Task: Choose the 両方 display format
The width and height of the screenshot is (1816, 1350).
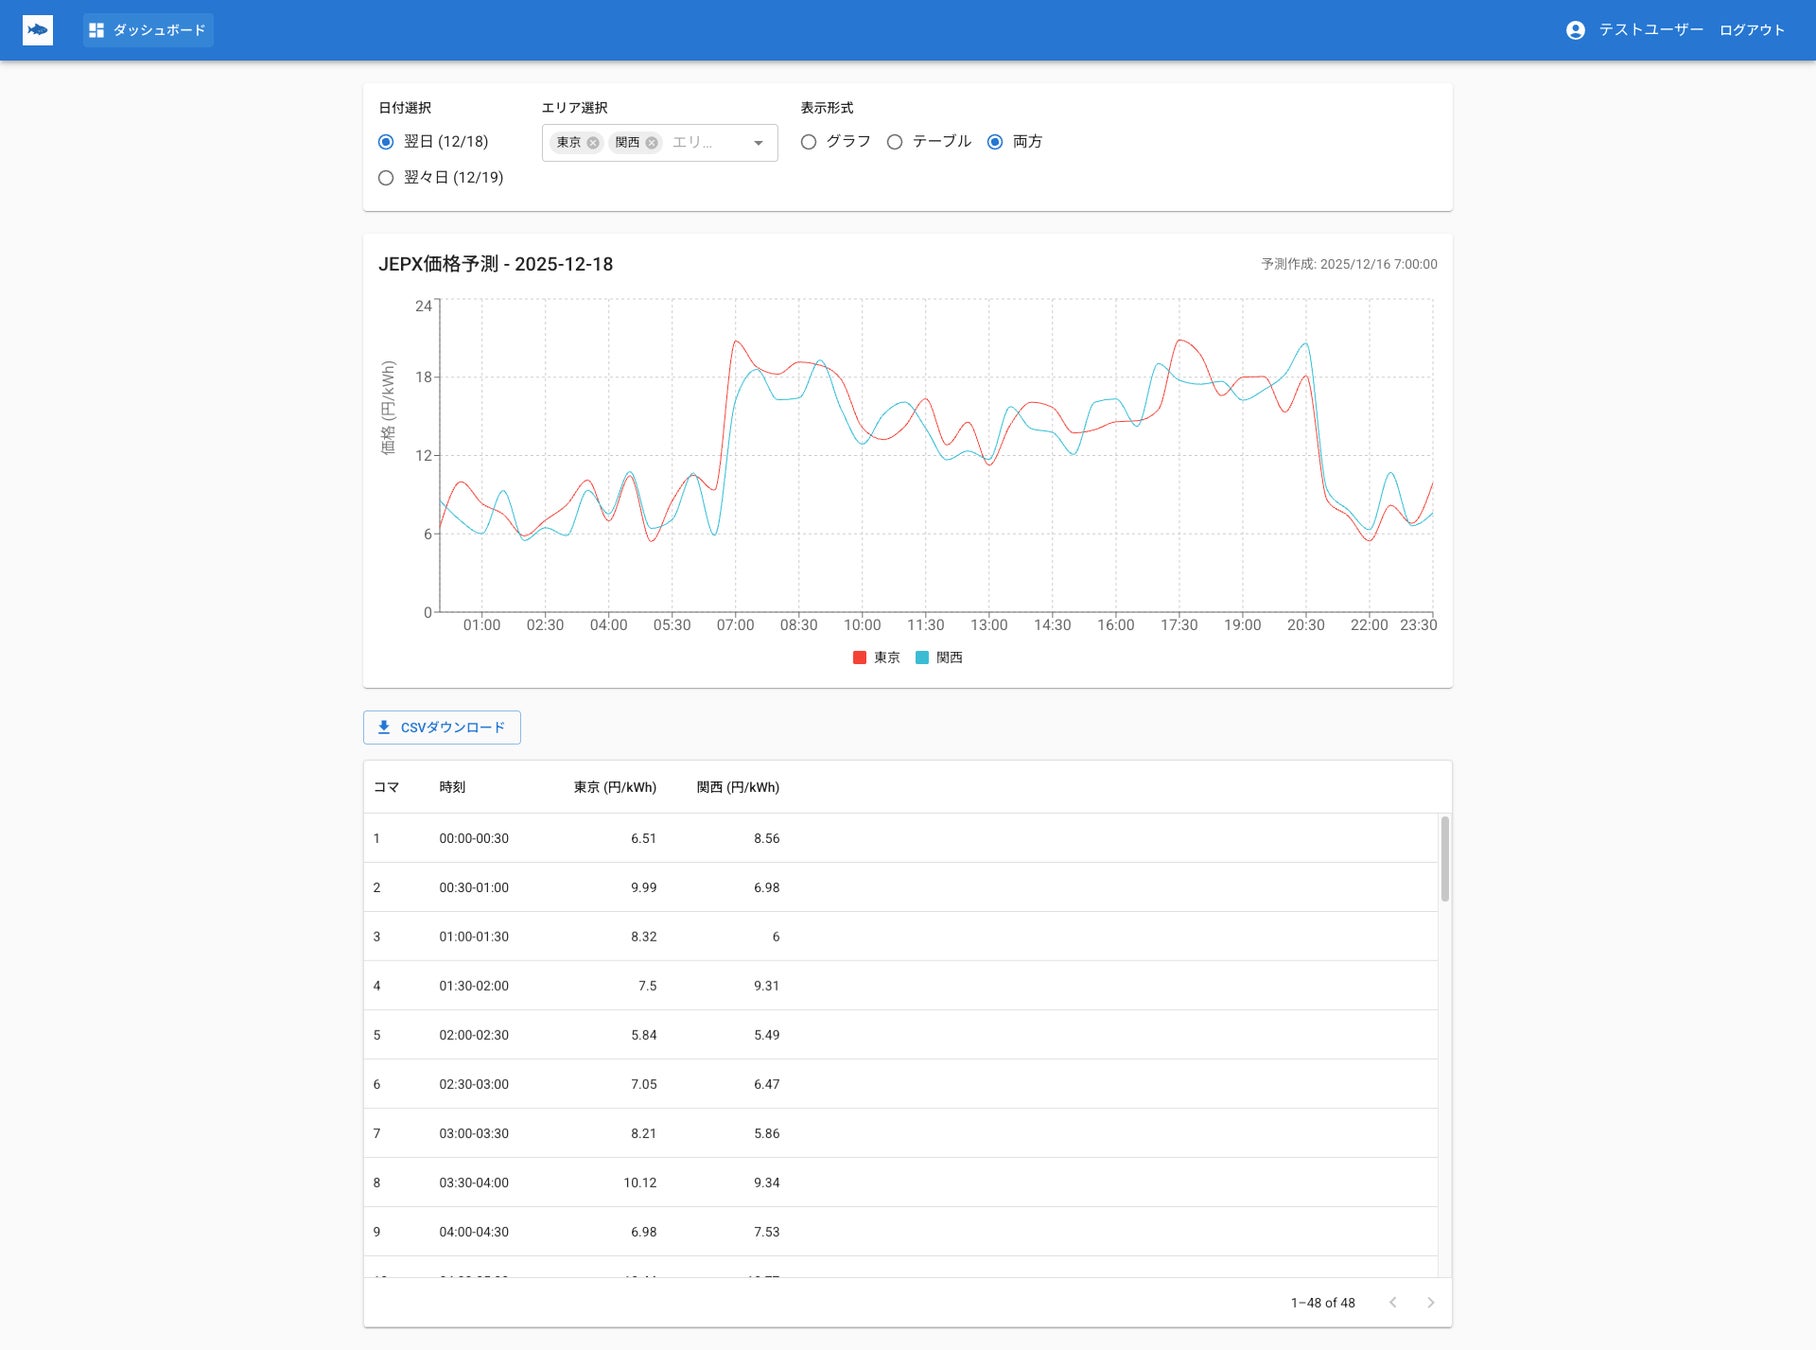Action: point(995,142)
